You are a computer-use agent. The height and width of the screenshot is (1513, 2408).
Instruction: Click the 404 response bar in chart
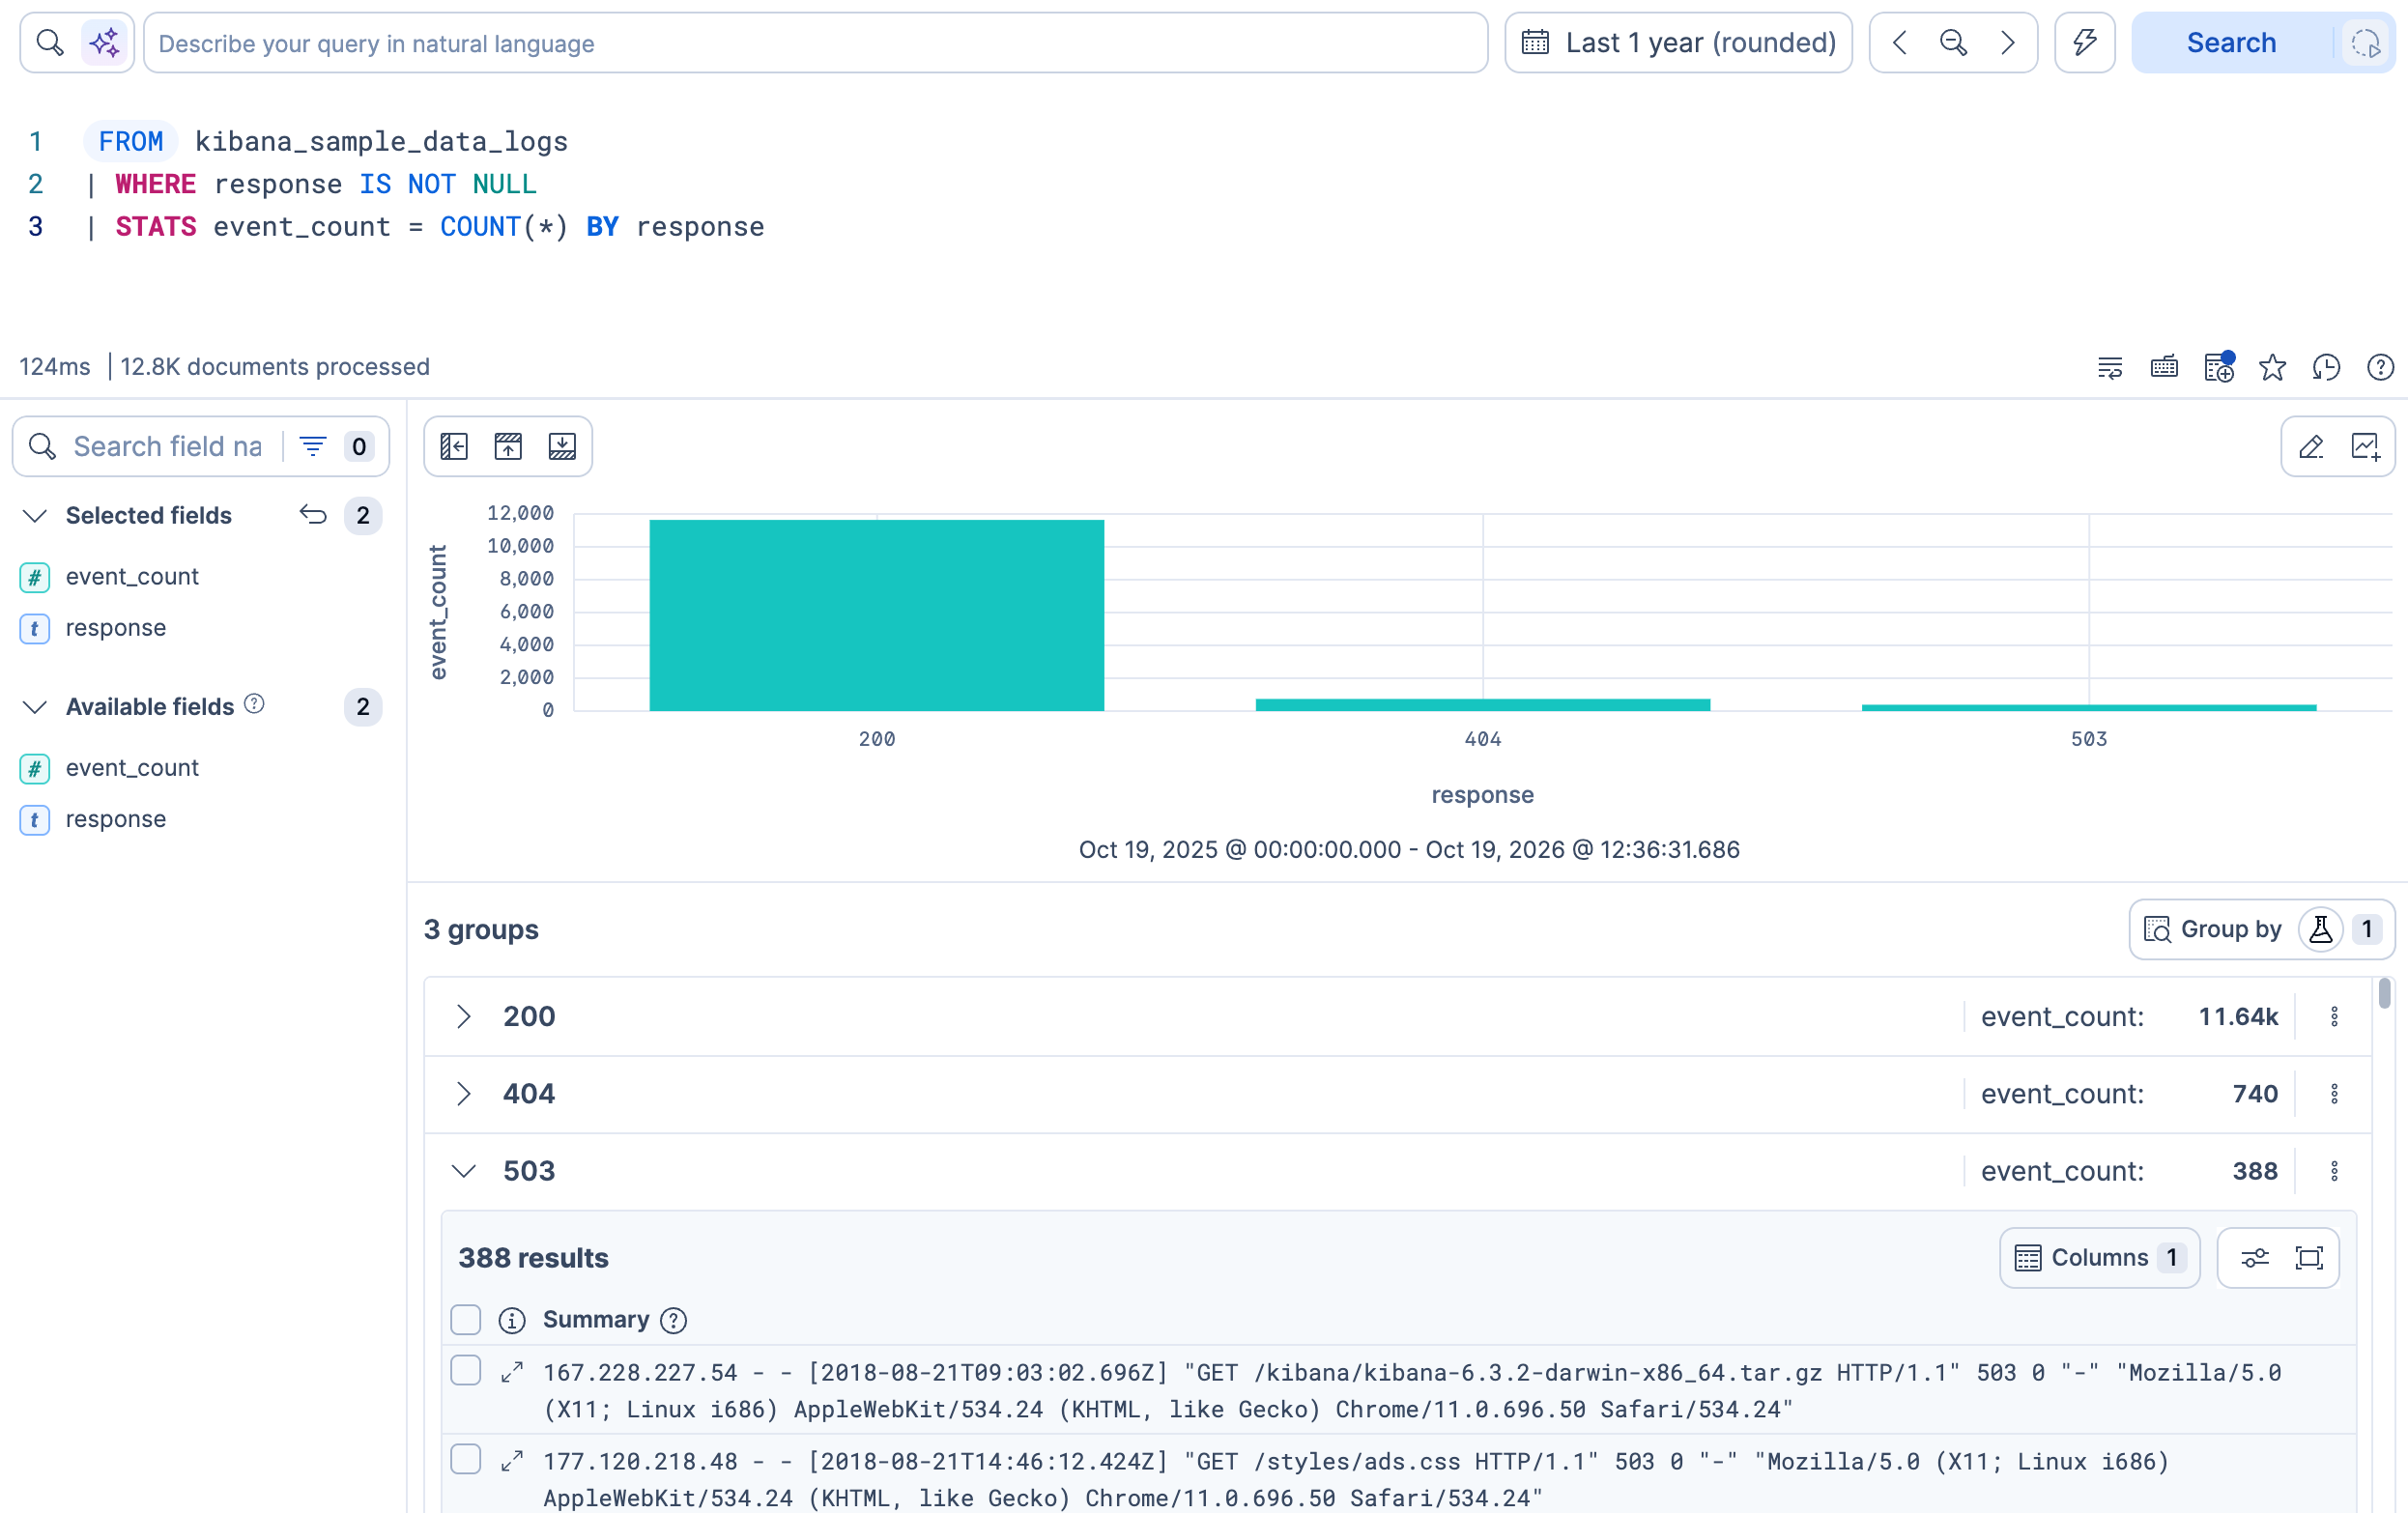coord(1483,705)
